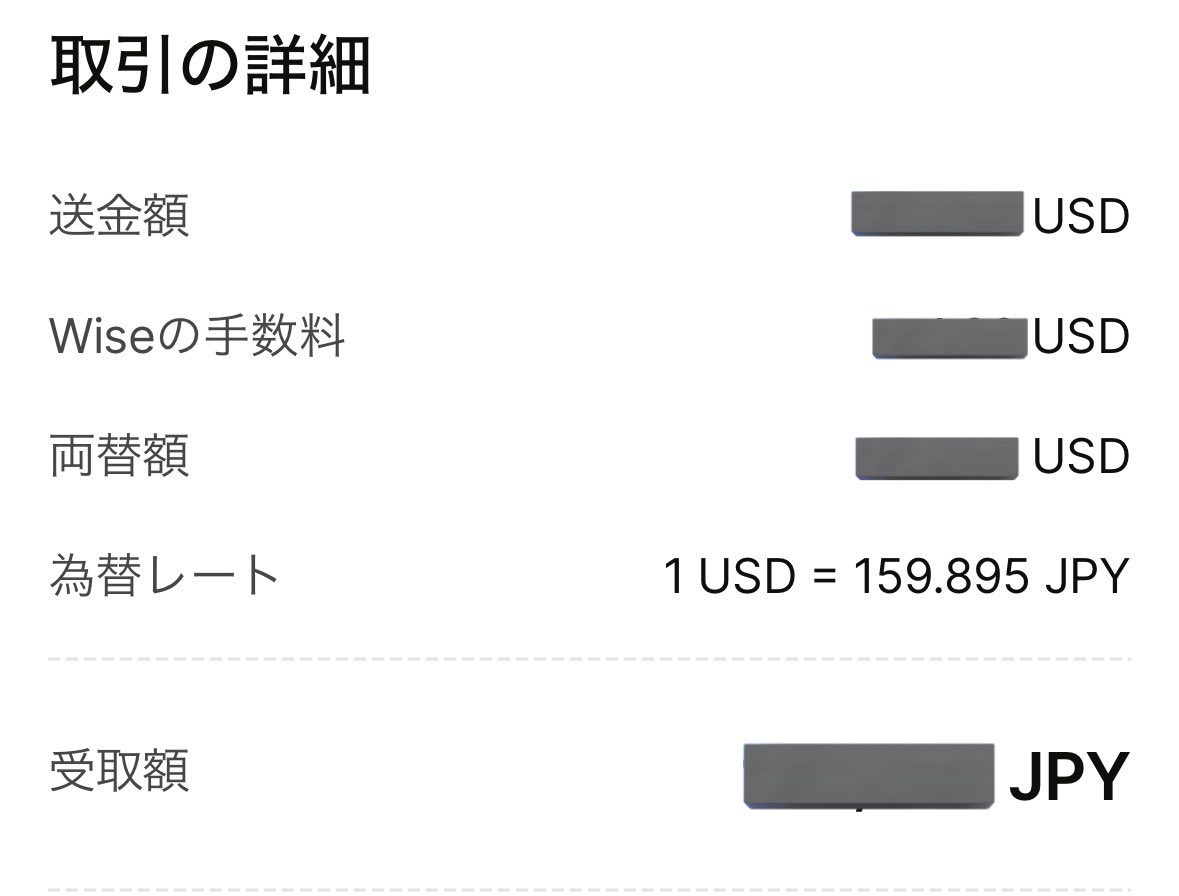Select the 両替額 label

click(x=119, y=456)
